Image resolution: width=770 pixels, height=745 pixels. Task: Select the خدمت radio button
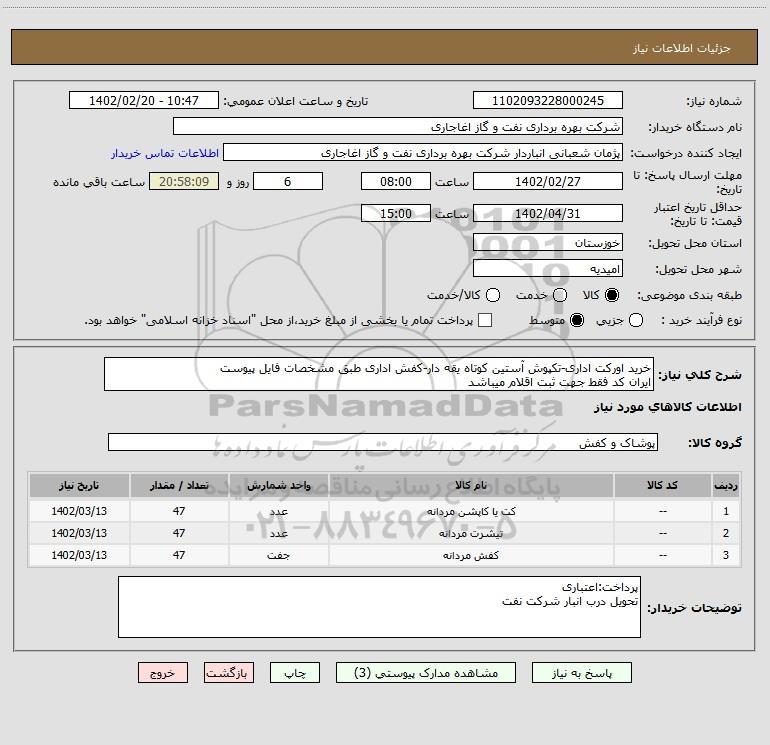(x=560, y=295)
